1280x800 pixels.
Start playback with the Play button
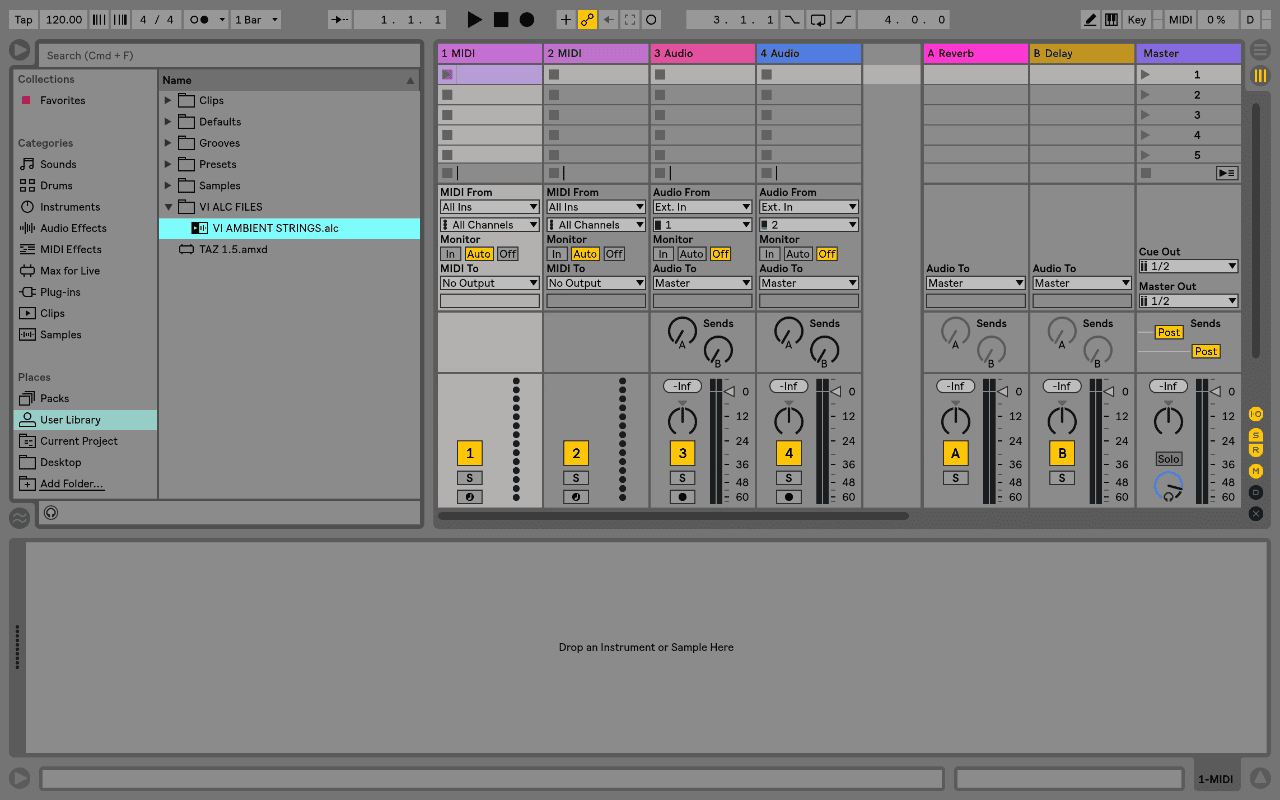(x=474, y=20)
